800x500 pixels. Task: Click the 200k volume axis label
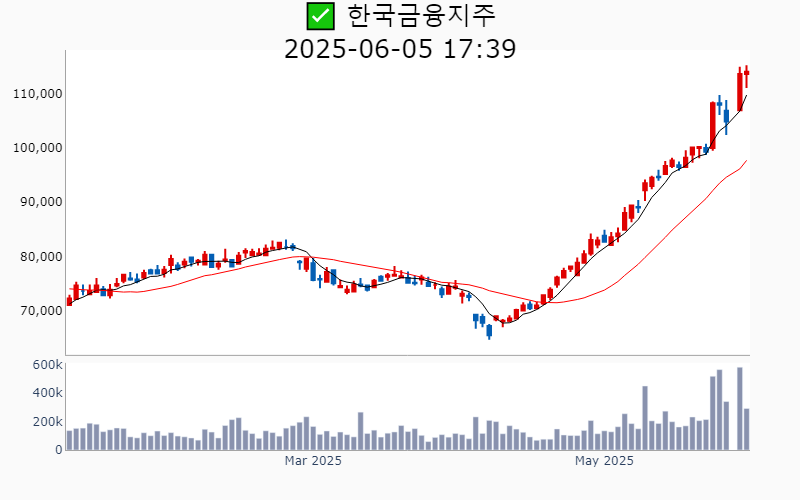click(47, 422)
